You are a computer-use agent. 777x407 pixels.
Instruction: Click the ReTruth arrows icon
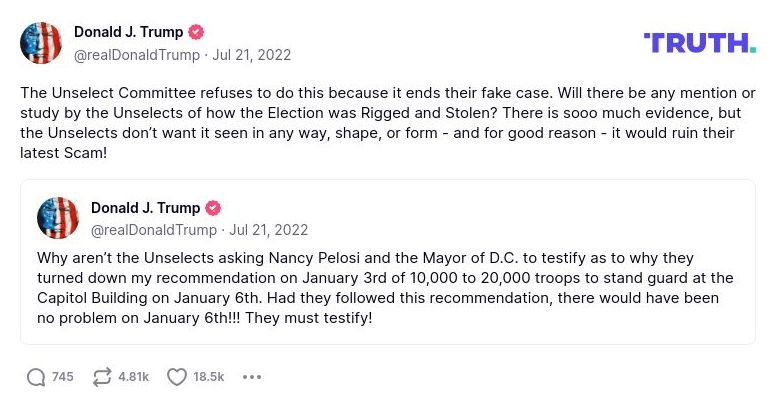102,377
